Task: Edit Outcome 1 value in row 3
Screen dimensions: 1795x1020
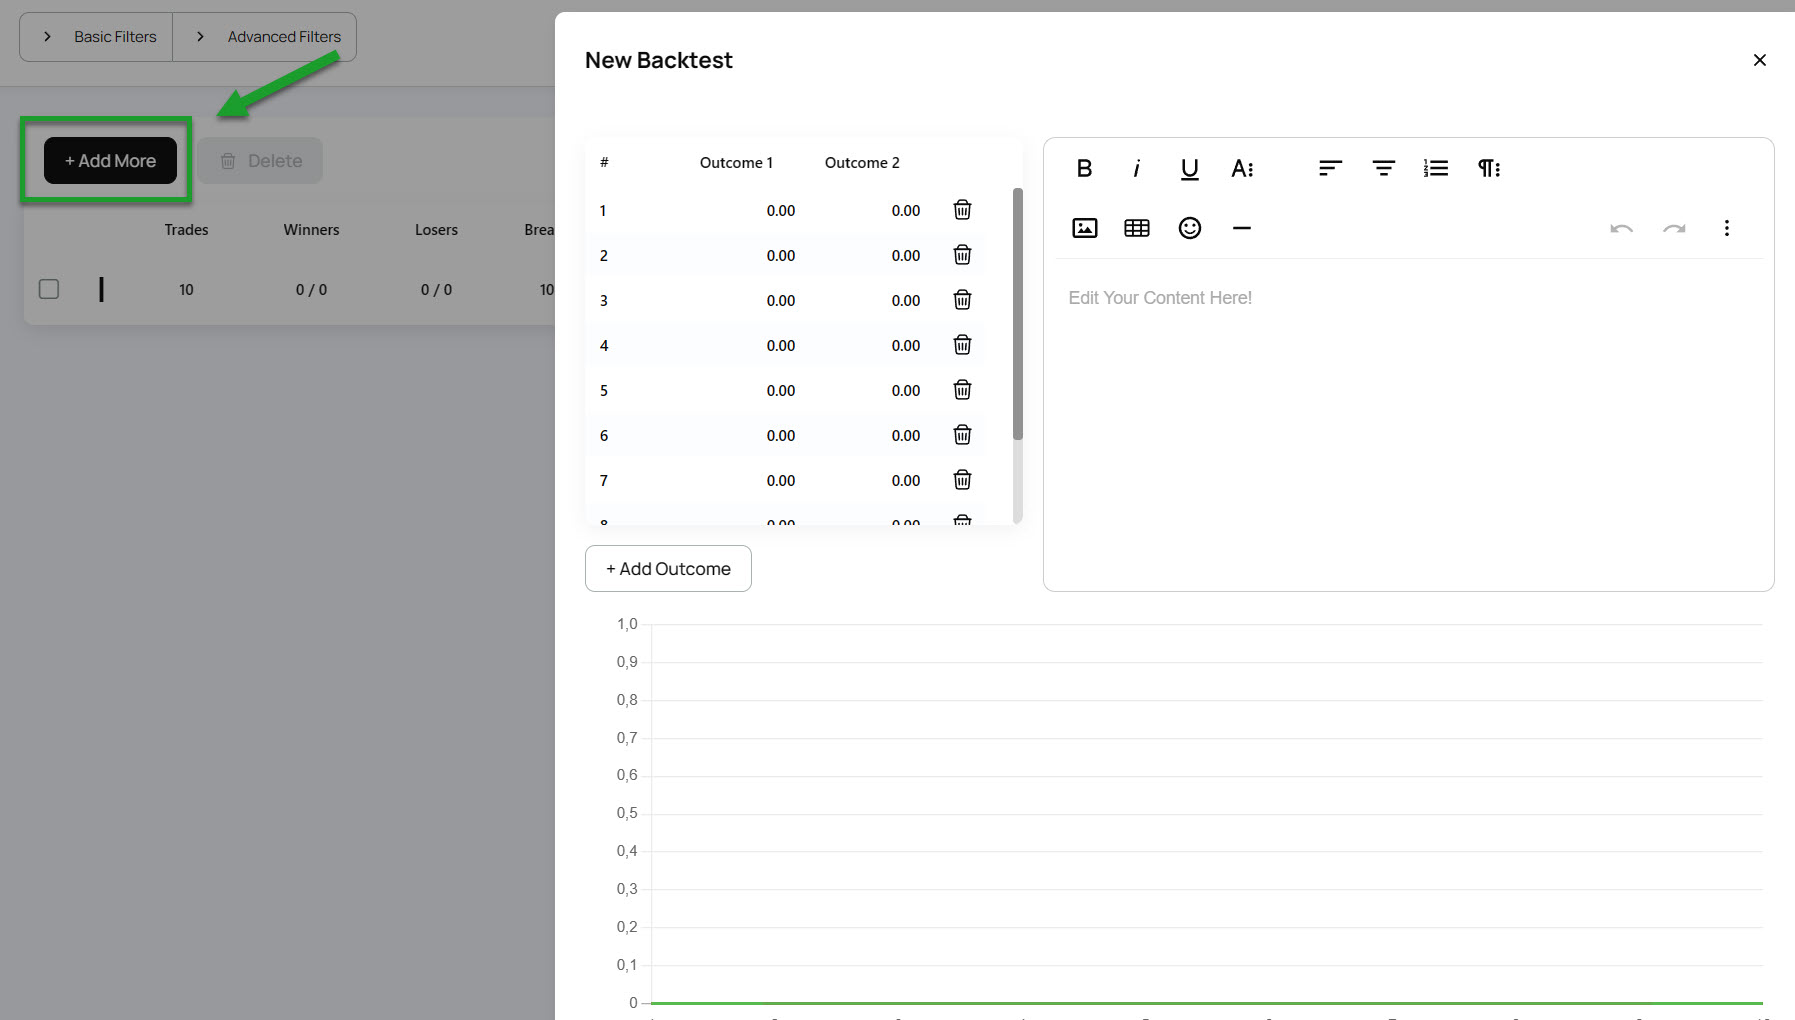Action: click(781, 301)
